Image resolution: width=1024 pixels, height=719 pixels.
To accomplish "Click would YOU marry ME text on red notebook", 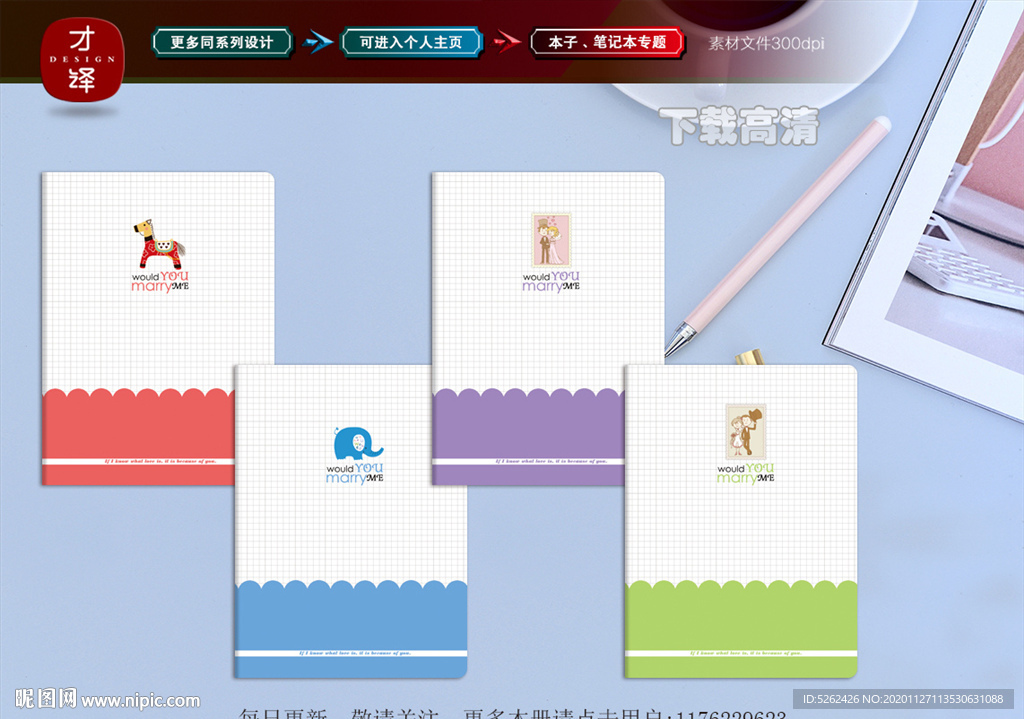I will click(160, 281).
